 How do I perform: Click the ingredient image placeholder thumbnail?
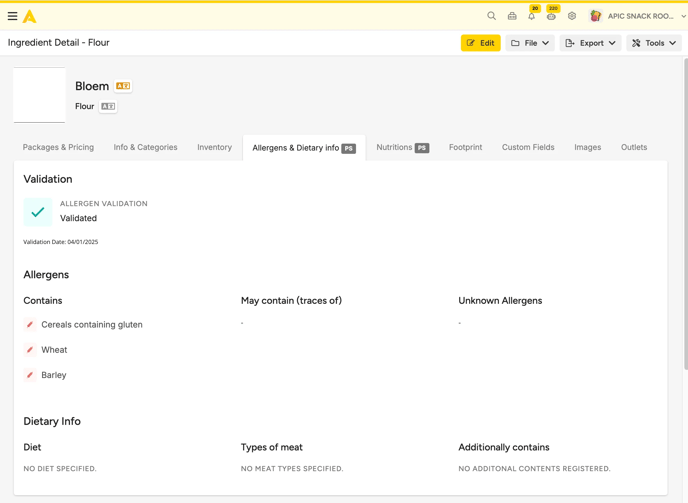coord(39,95)
